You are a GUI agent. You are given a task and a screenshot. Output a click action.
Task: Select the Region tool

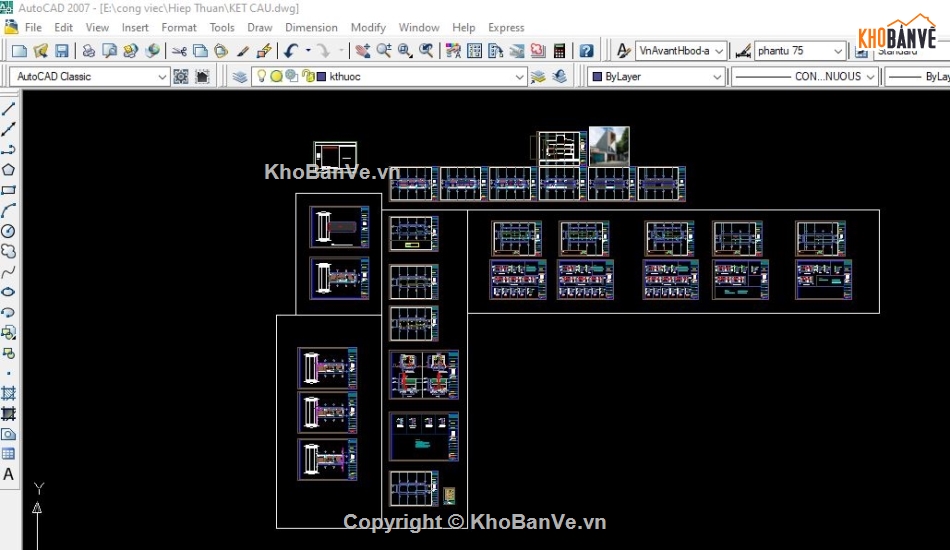pyautogui.click(x=8, y=434)
